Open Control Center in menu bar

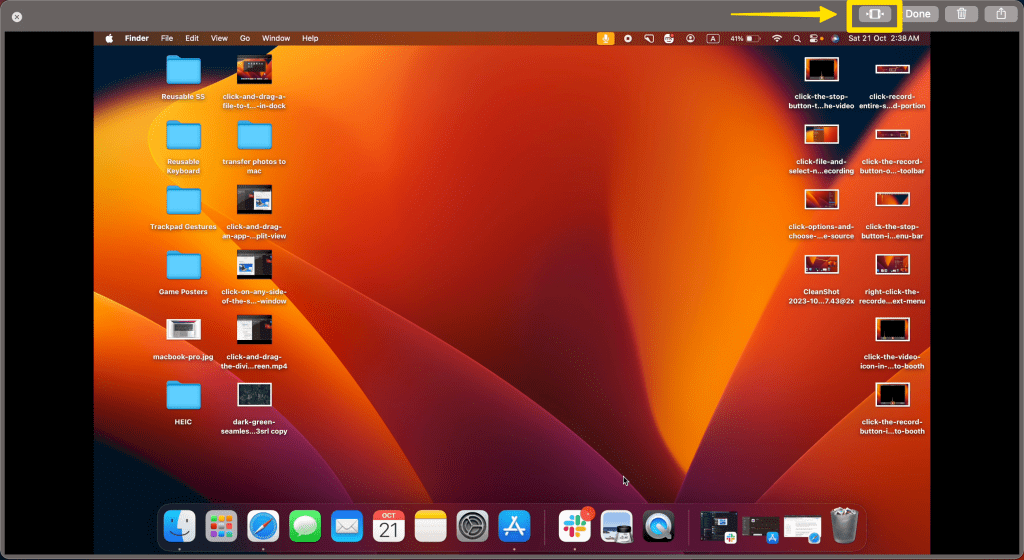coord(816,39)
